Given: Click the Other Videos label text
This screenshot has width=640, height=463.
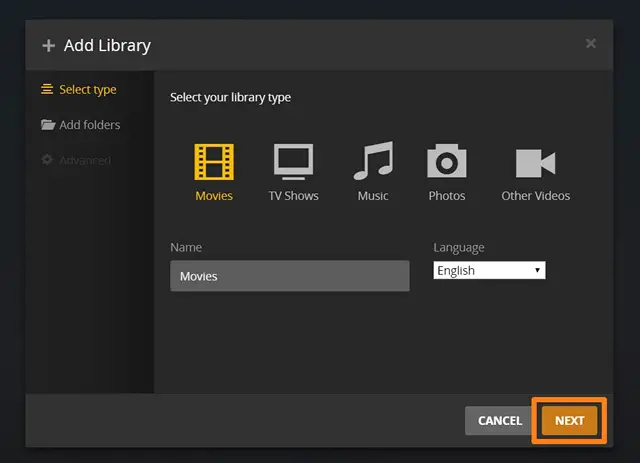Looking at the screenshot, I should pos(536,196).
